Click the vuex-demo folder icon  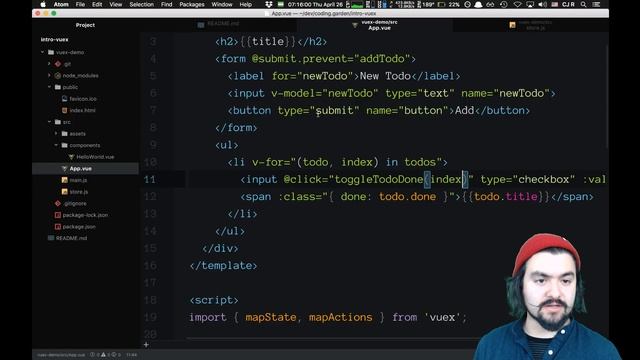pyautogui.click(x=51, y=52)
